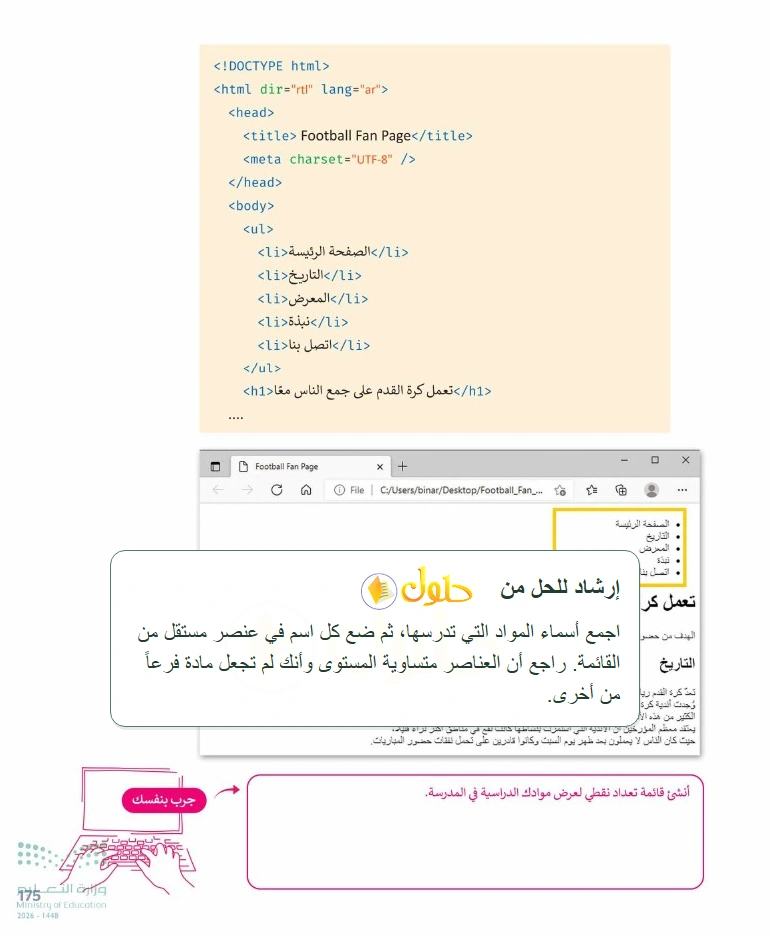Click the <h1> heading code line

[367, 391]
